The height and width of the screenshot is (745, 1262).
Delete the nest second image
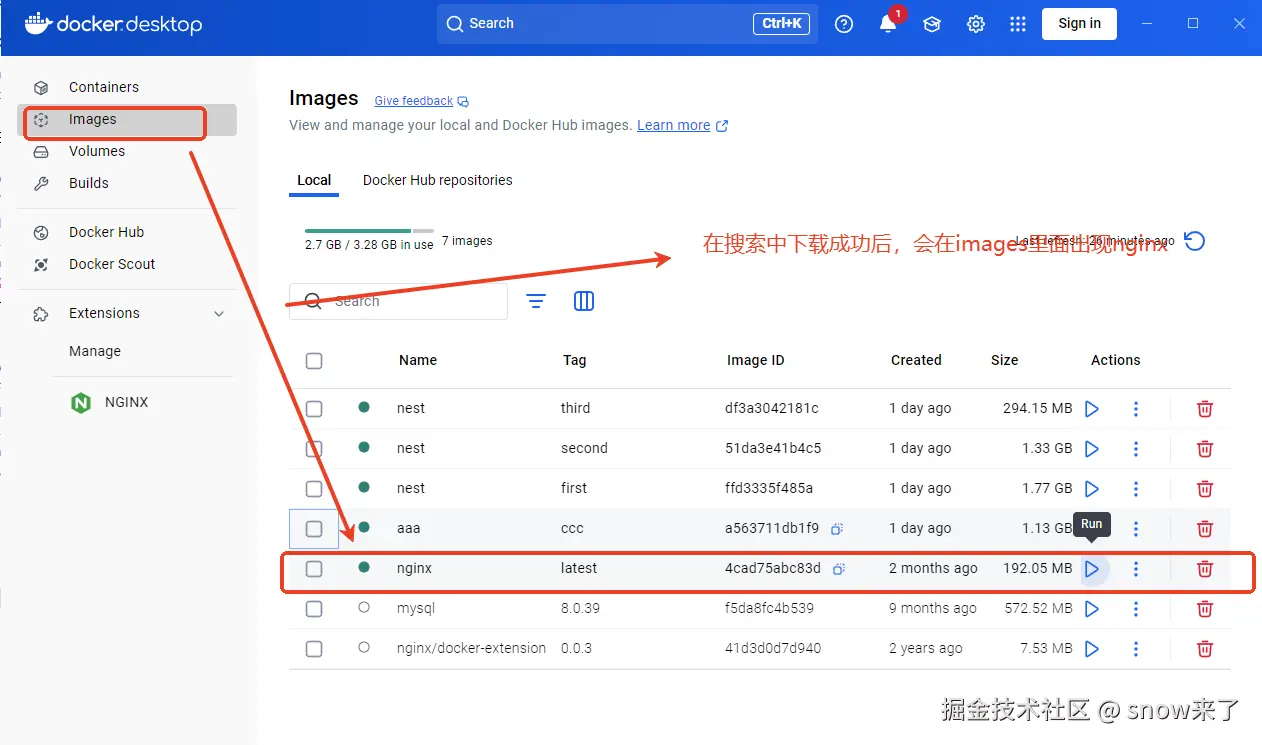(x=1205, y=449)
